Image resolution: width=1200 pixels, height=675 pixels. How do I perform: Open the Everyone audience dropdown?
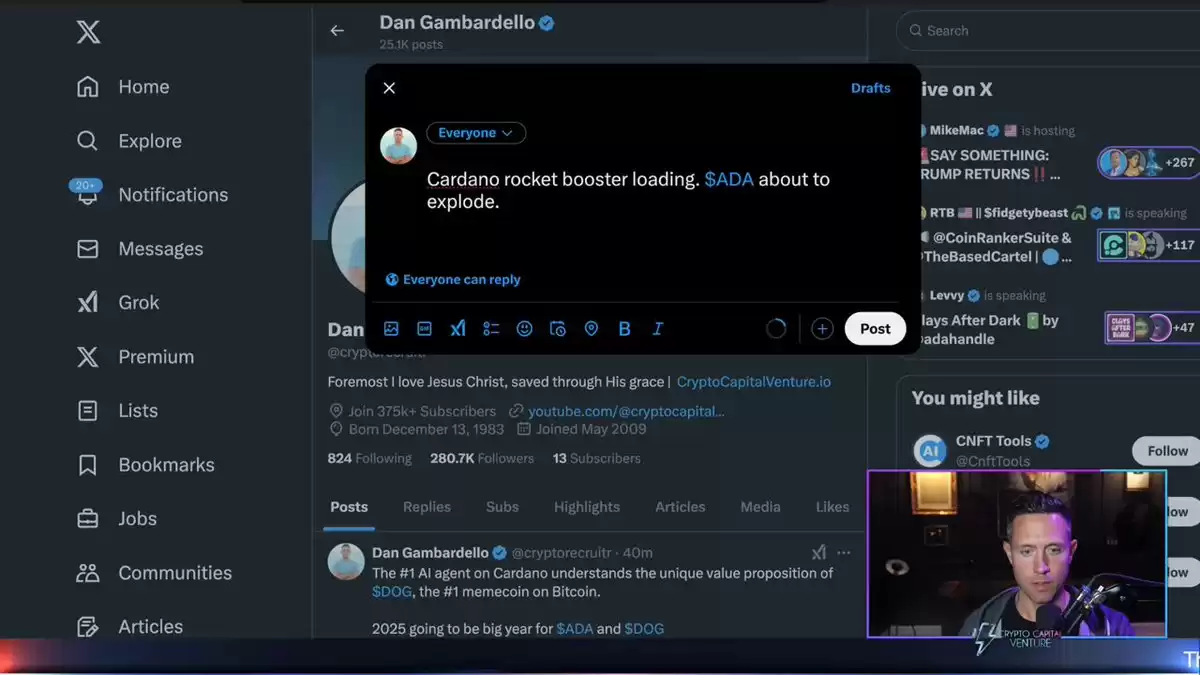click(476, 133)
